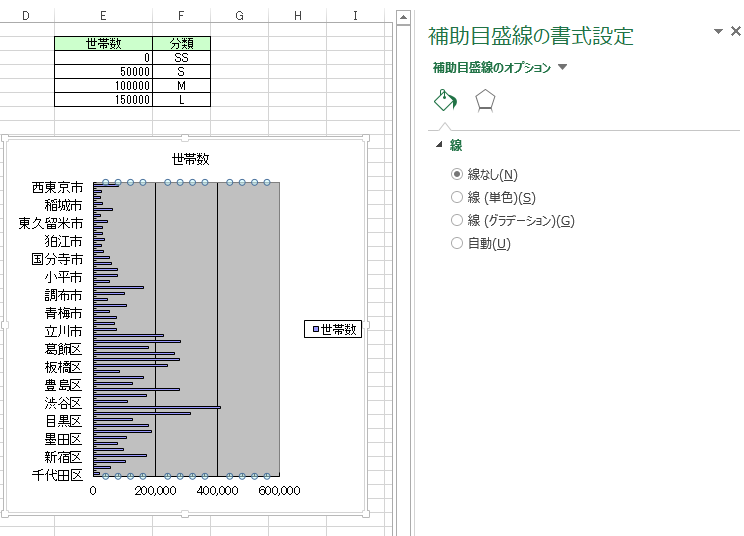Close the 補助目盛線の書式設定 pane

(x=736, y=32)
